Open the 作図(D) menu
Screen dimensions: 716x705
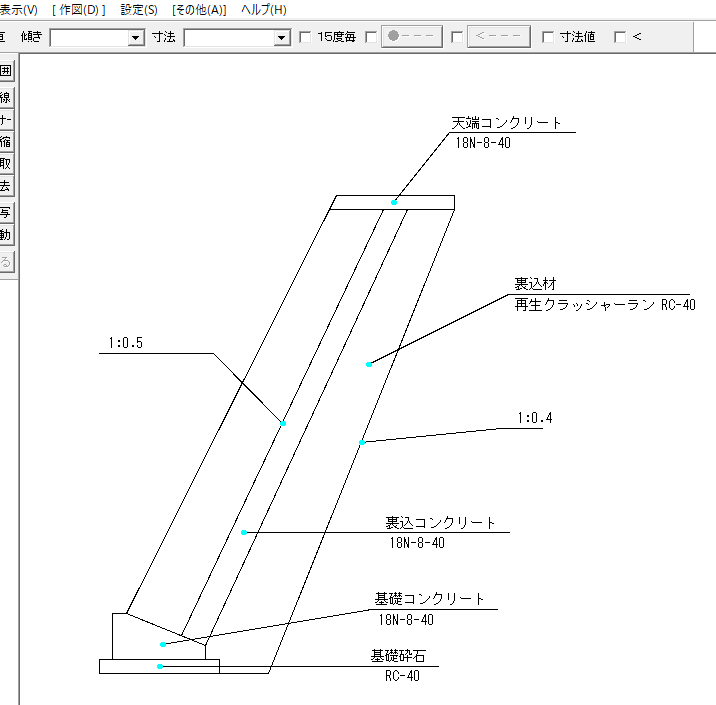(78, 10)
